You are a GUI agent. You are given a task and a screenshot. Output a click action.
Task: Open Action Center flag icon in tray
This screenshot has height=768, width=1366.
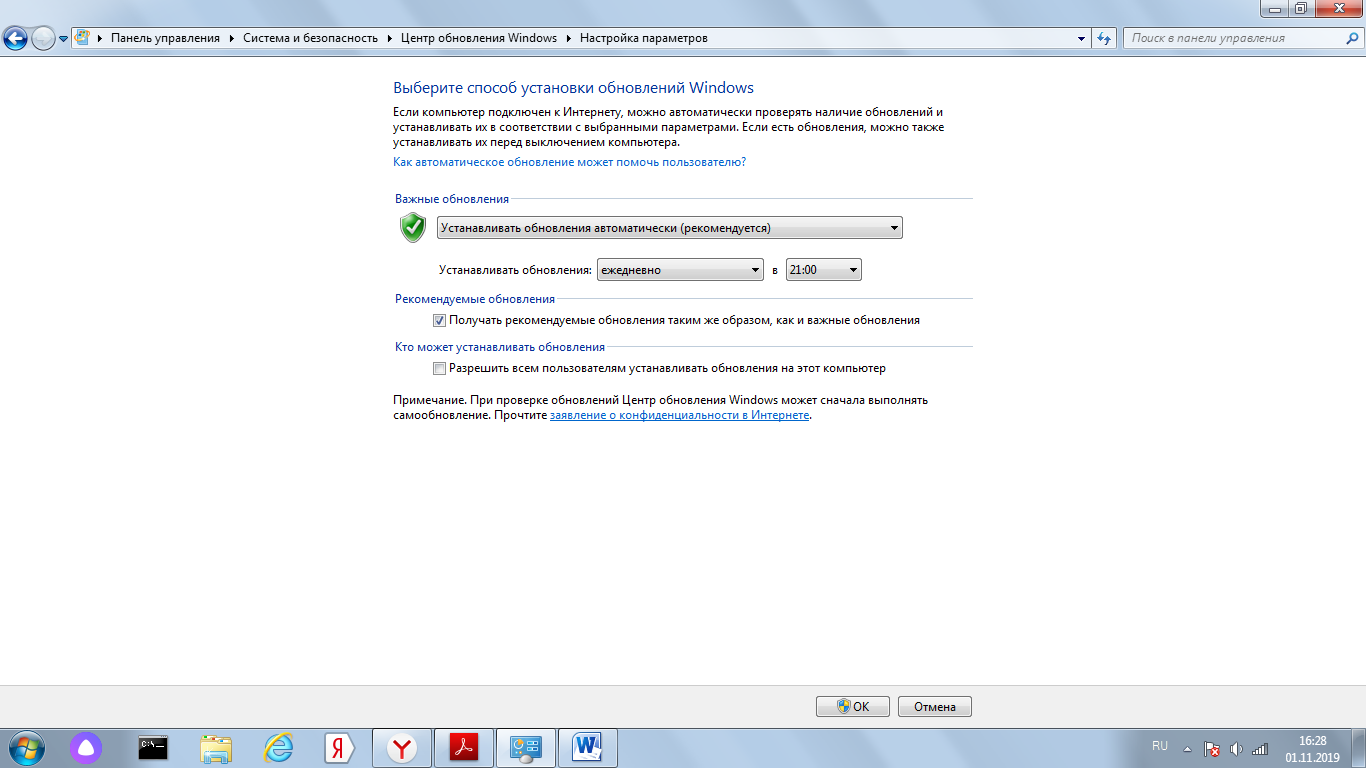pos(1212,748)
